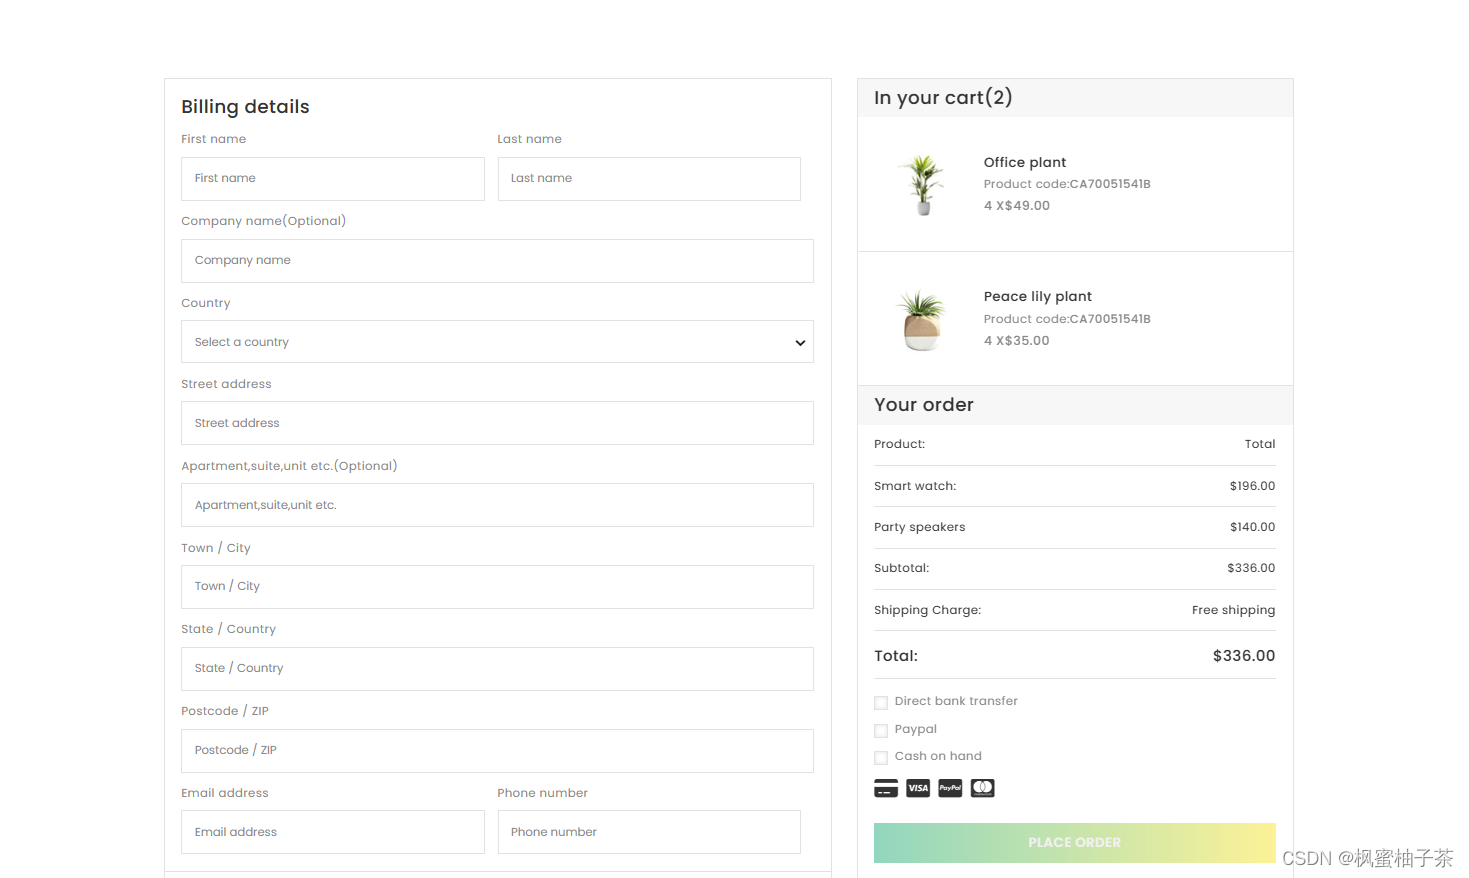Click into the Company name field

pyautogui.click(x=497, y=261)
